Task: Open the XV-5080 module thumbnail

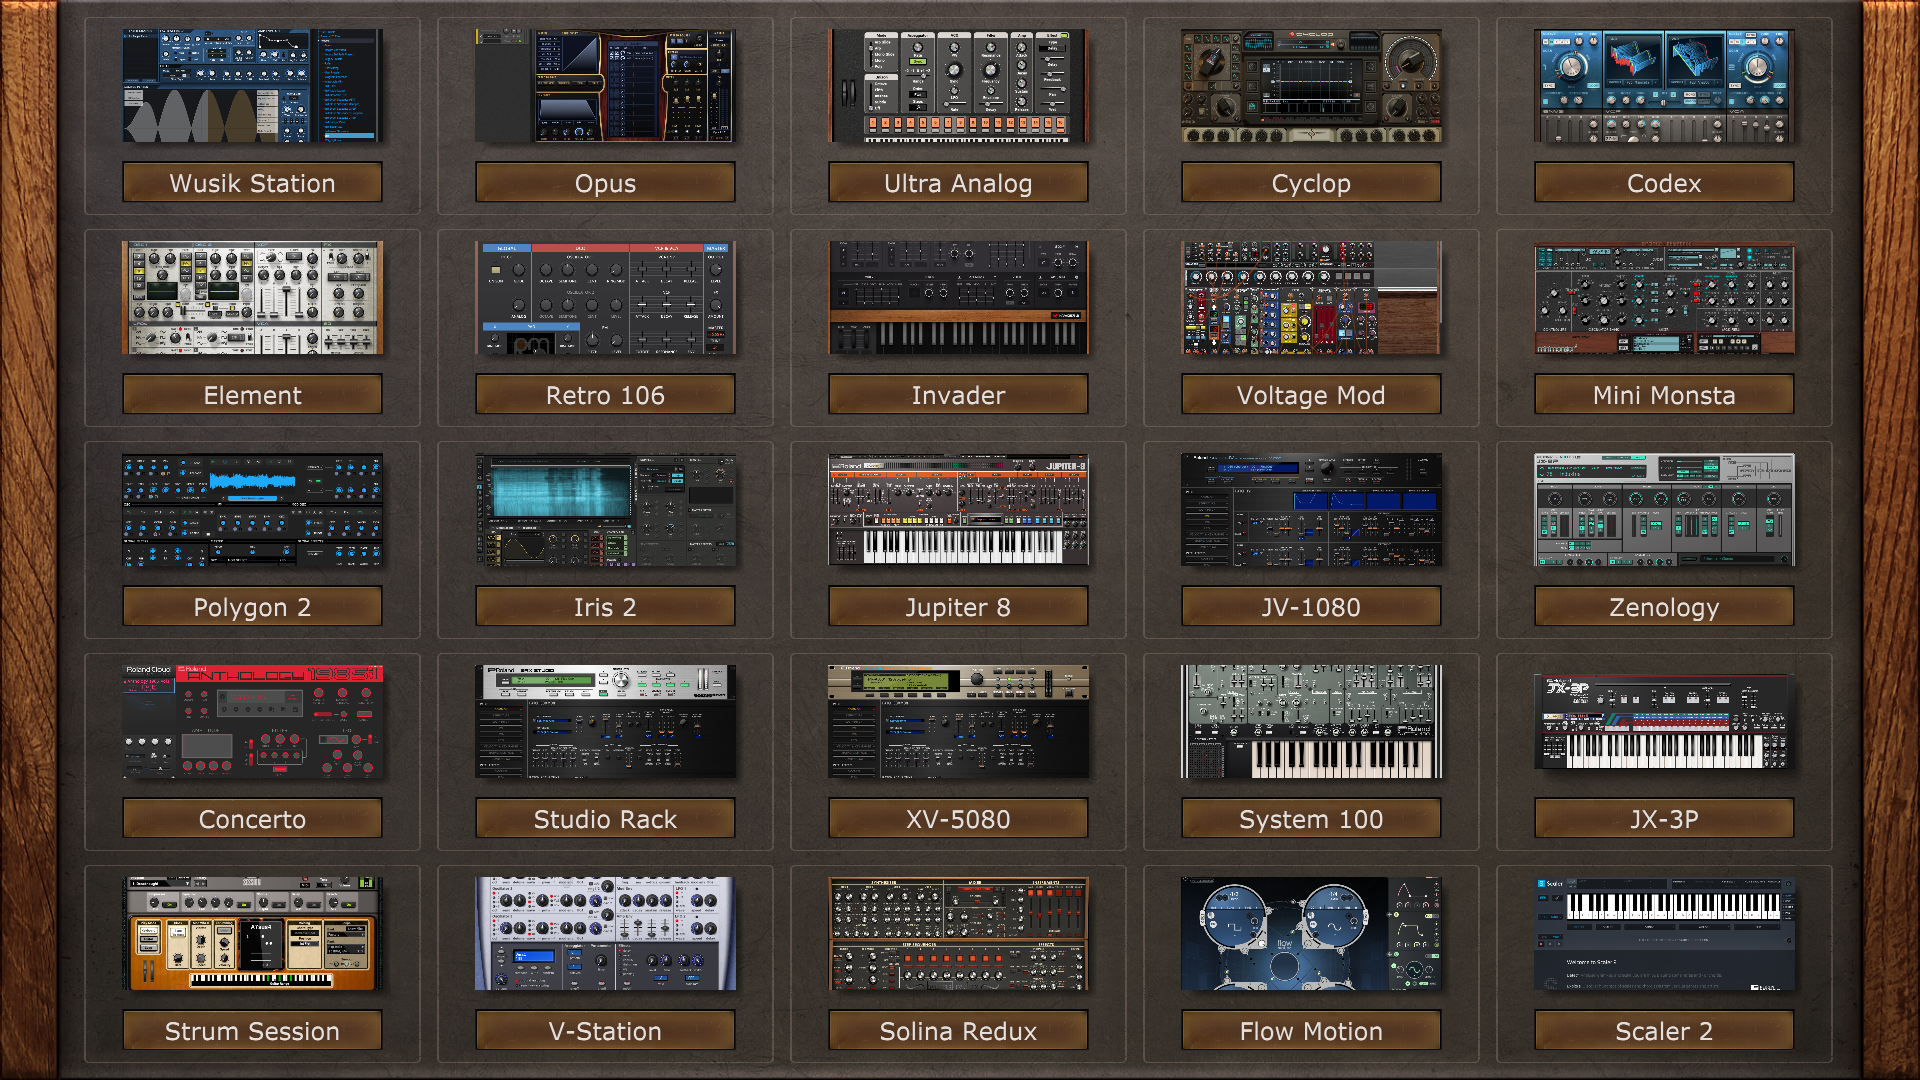Action: pyautogui.click(x=958, y=722)
